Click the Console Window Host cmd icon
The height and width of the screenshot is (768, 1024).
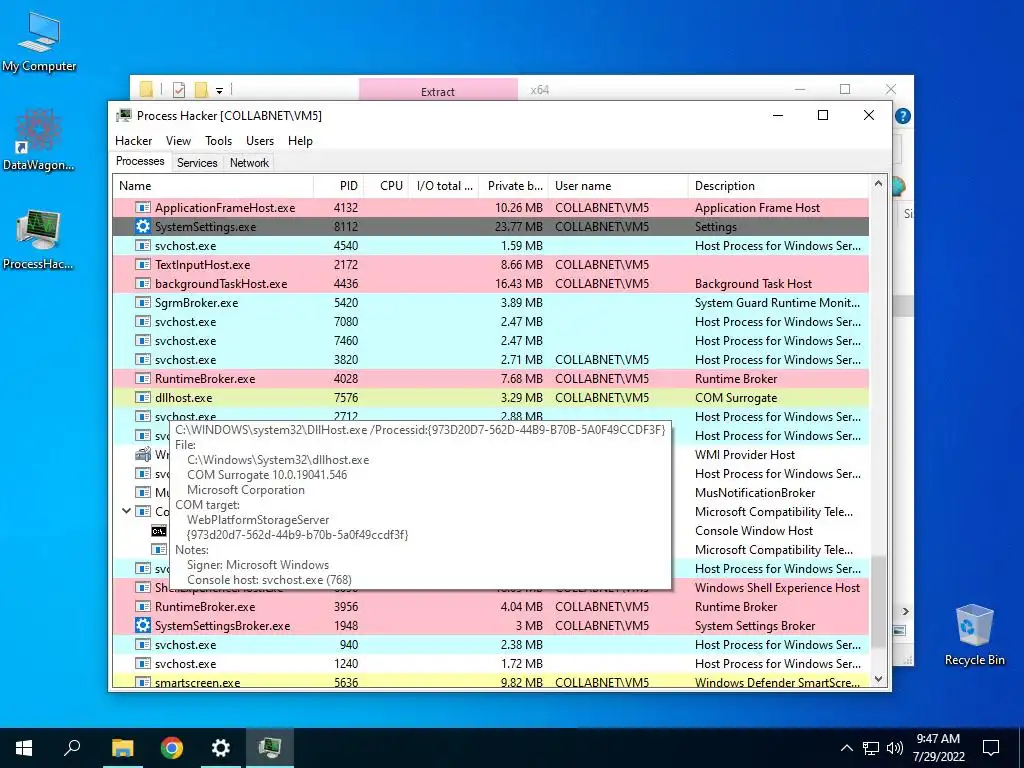click(159, 531)
